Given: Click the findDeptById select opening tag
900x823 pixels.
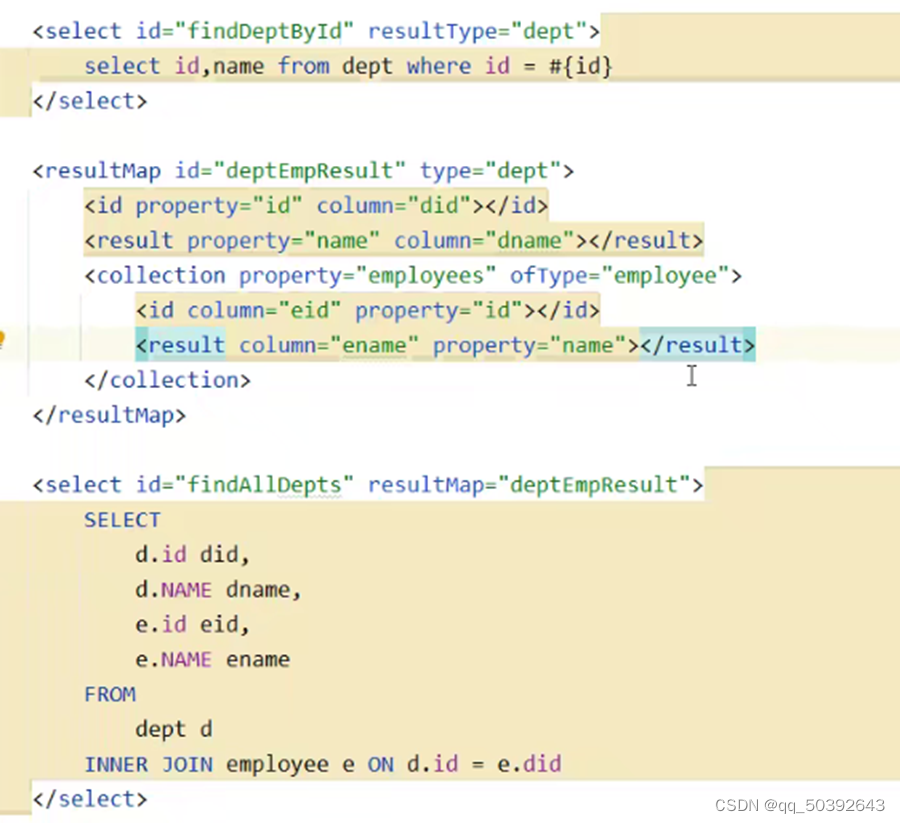Looking at the screenshot, I should point(316,31).
